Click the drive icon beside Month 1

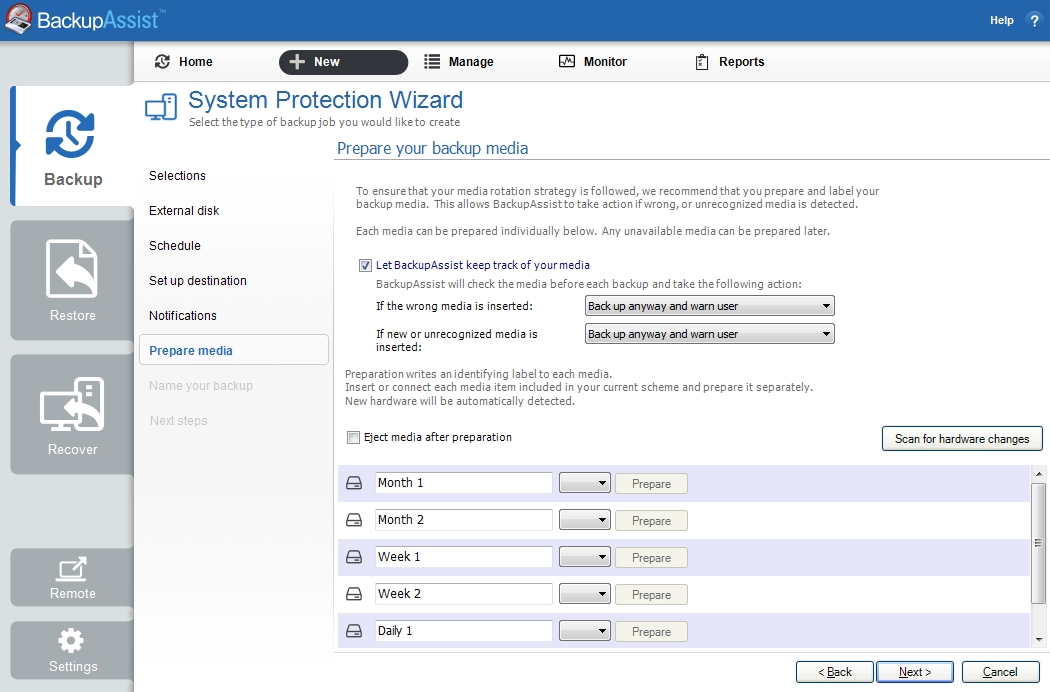pos(354,483)
